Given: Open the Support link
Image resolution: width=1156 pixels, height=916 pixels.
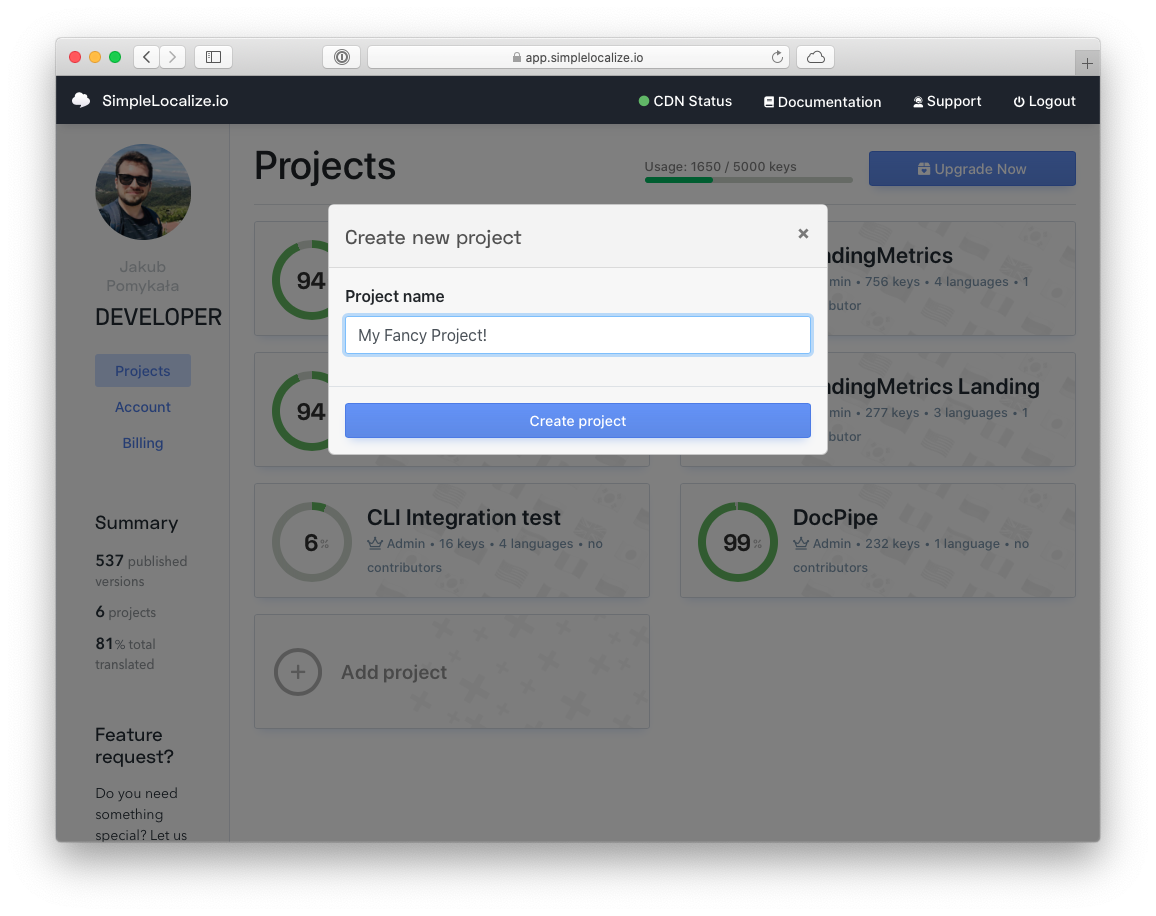Looking at the screenshot, I should click(947, 101).
